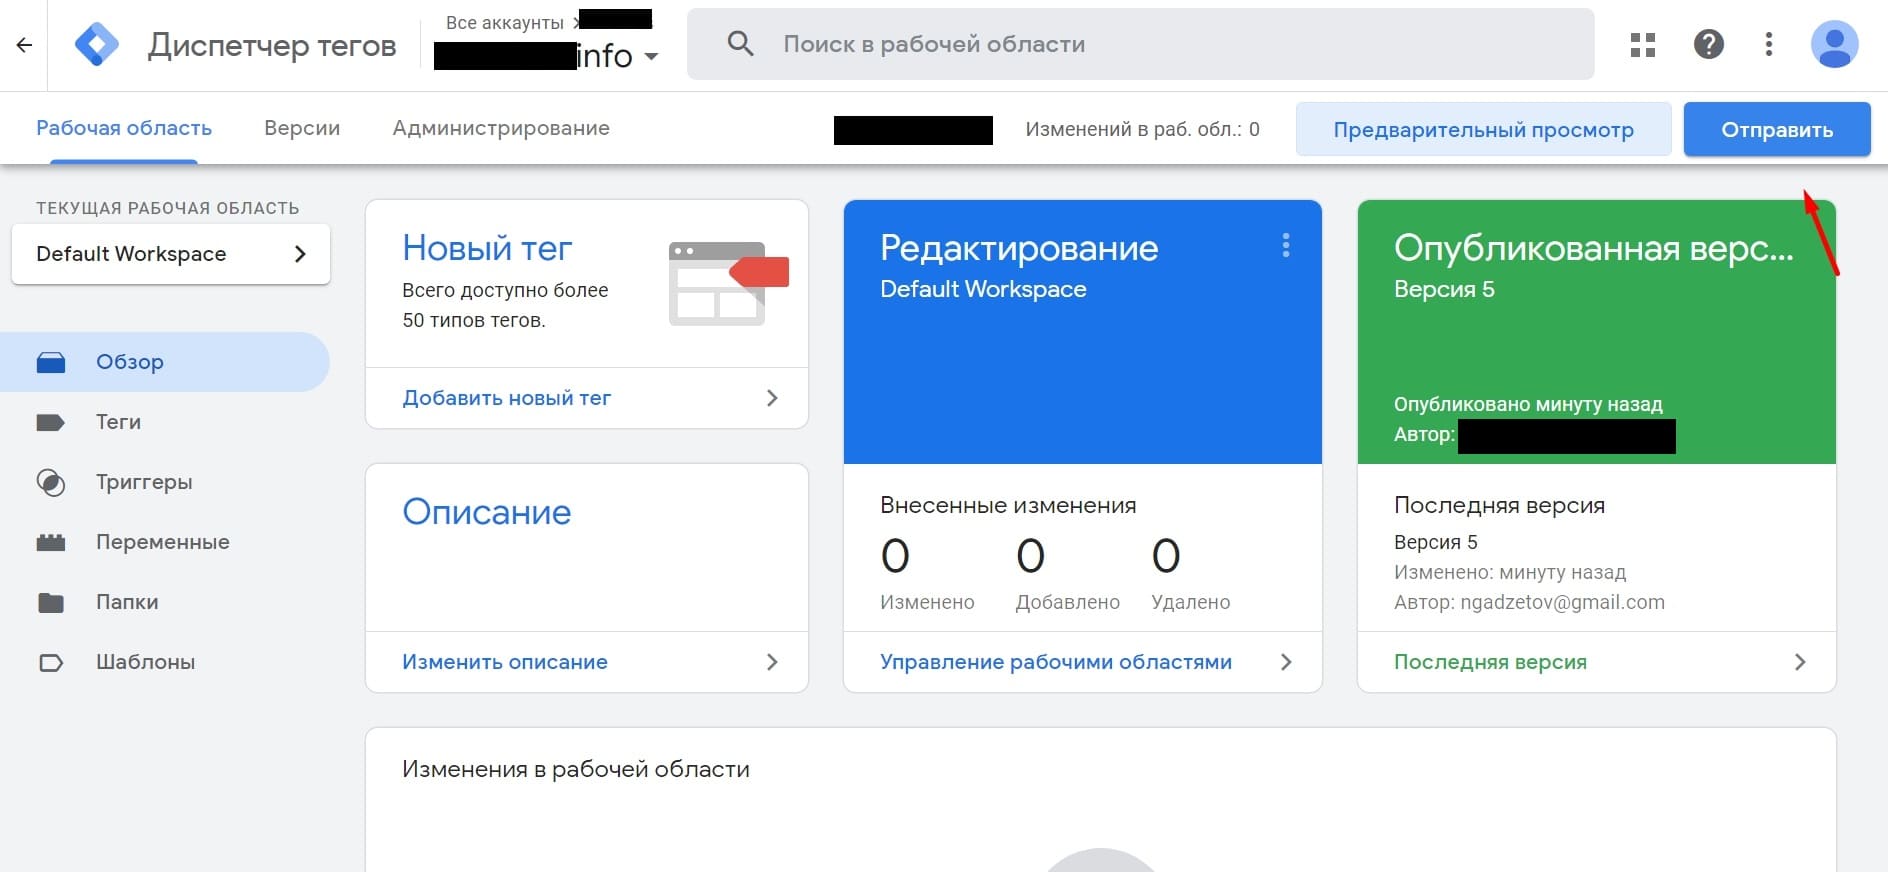This screenshot has height=872, width=1888.
Task: Open the header three-dot options menu
Action: 1769,44
